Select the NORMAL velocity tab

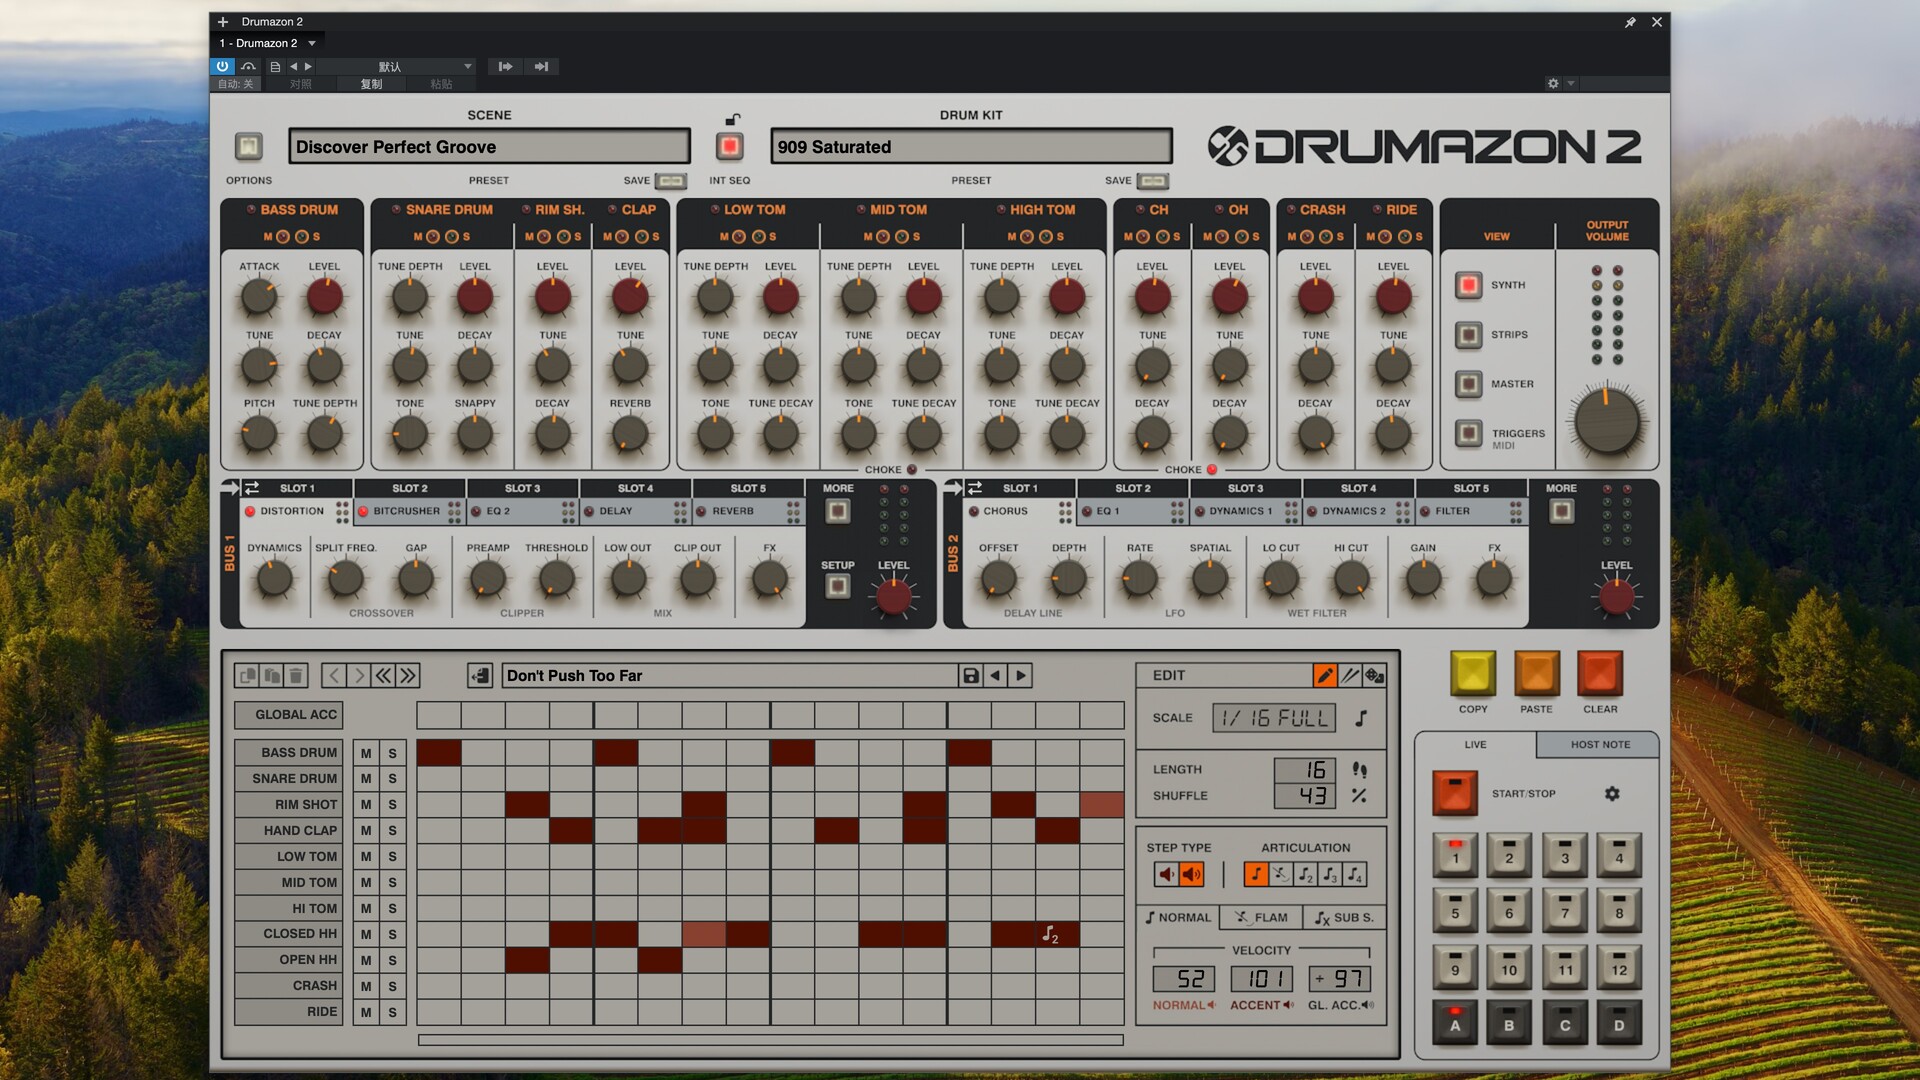[1177, 918]
